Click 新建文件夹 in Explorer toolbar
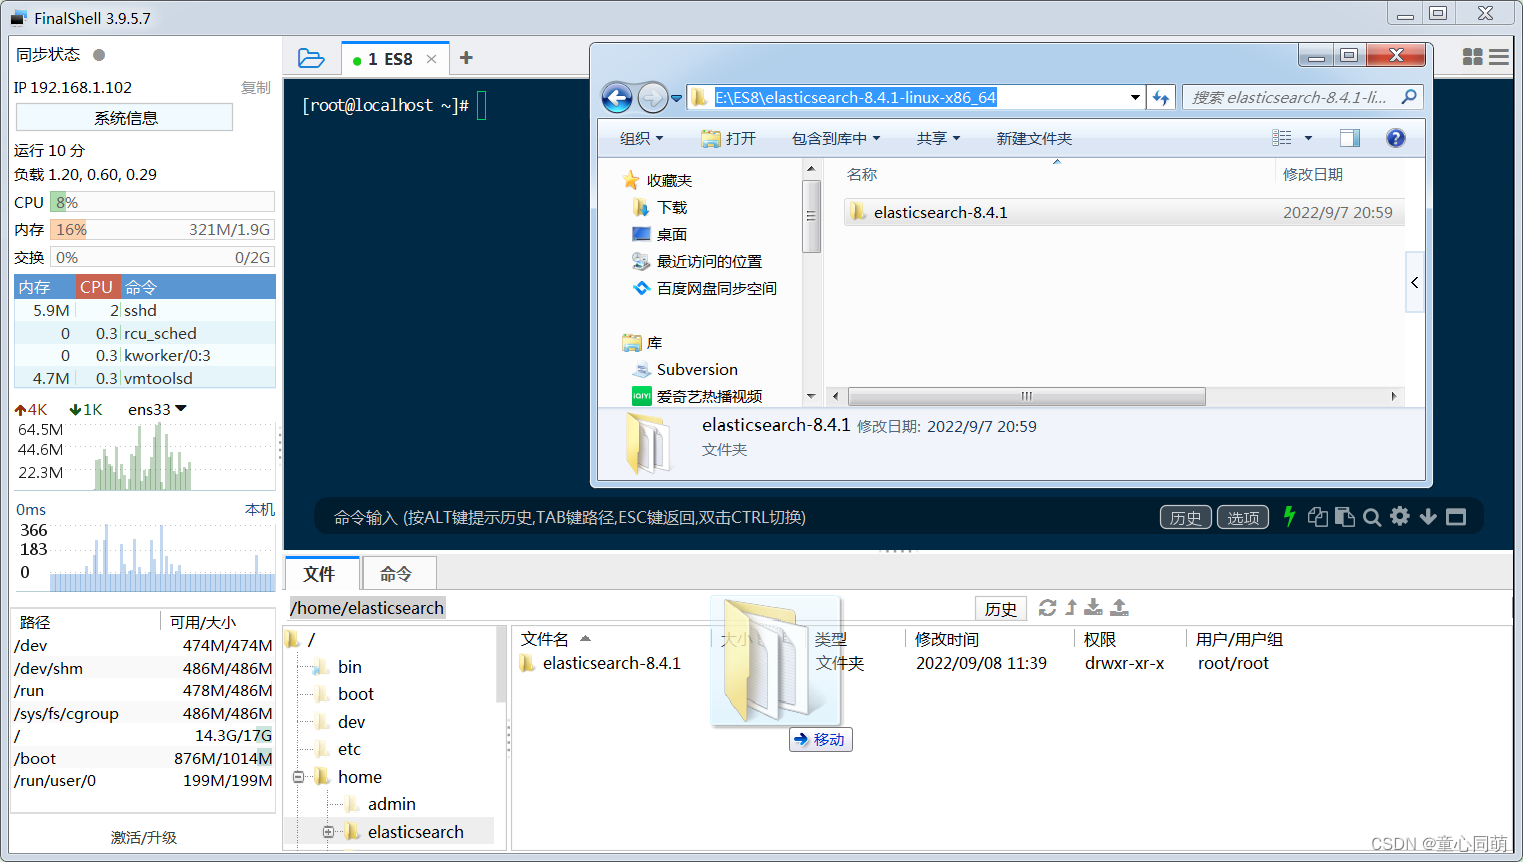1523x862 pixels. (x=1034, y=138)
